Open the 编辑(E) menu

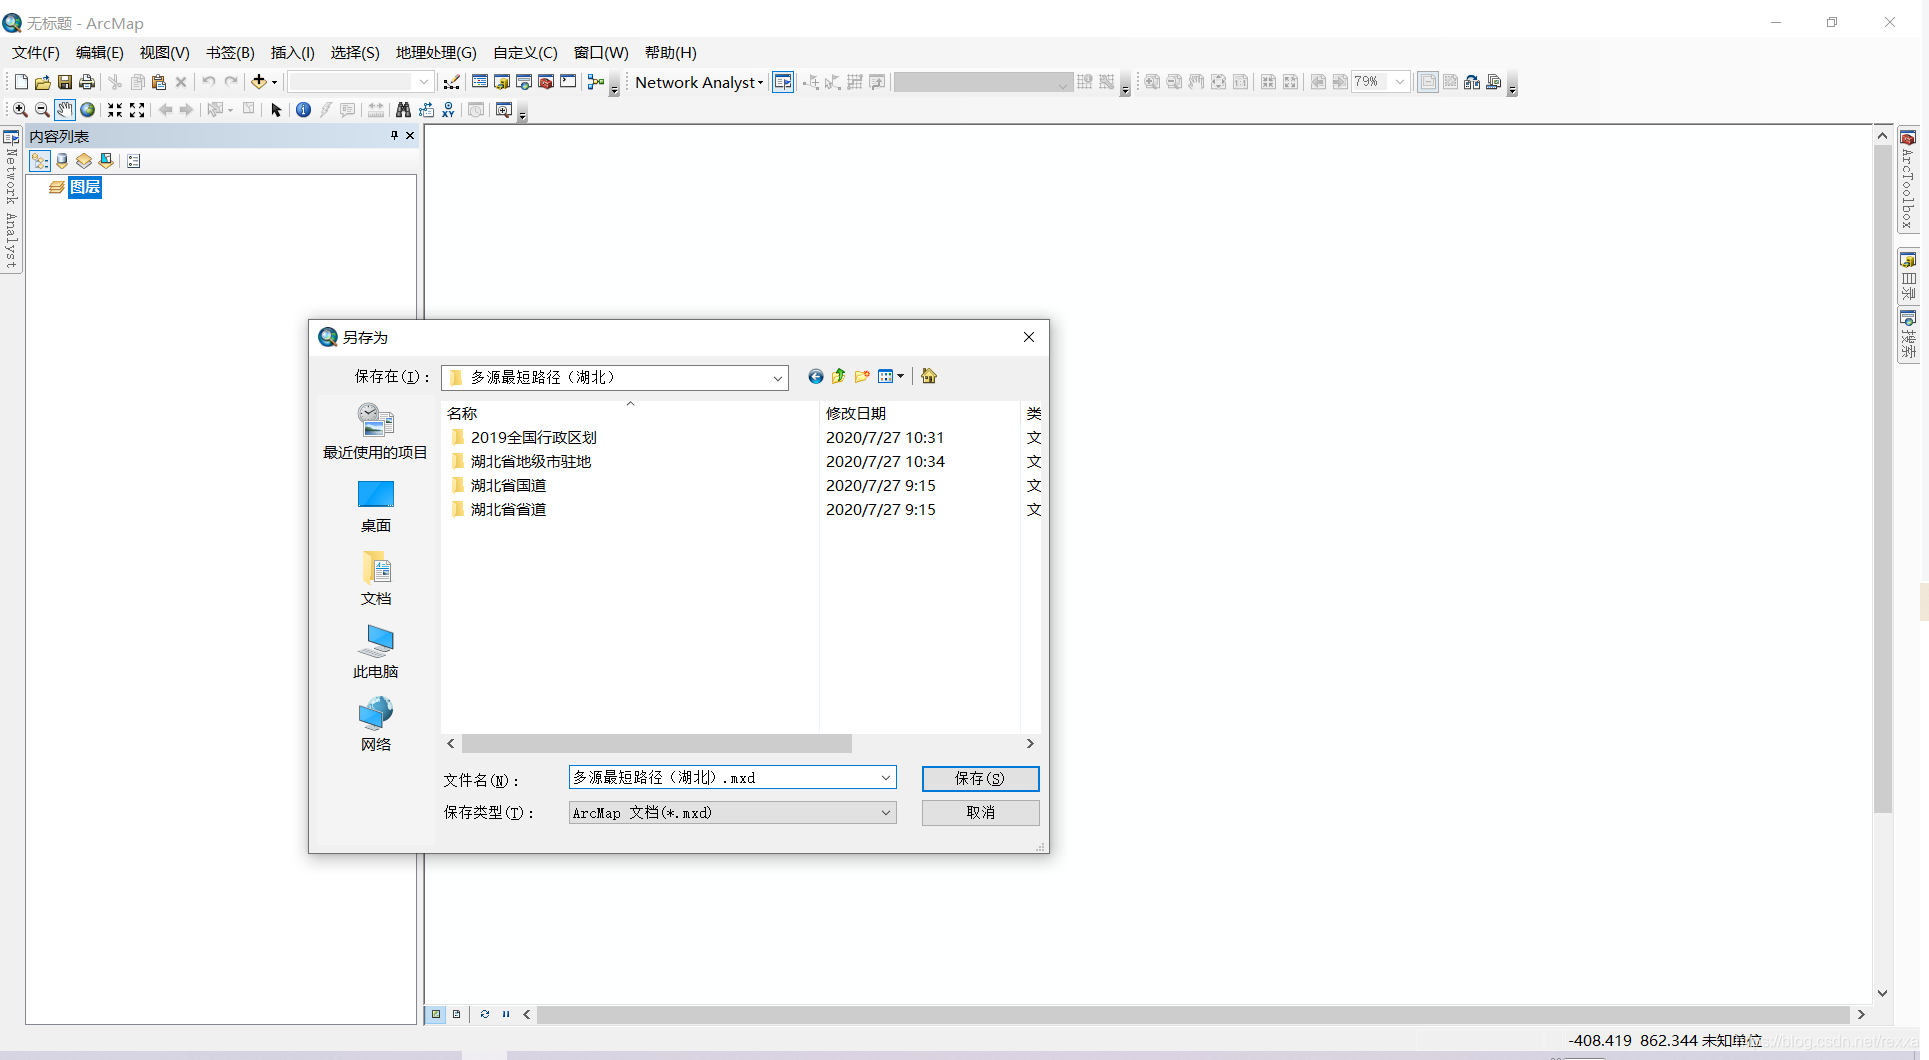click(x=99, y=53)
